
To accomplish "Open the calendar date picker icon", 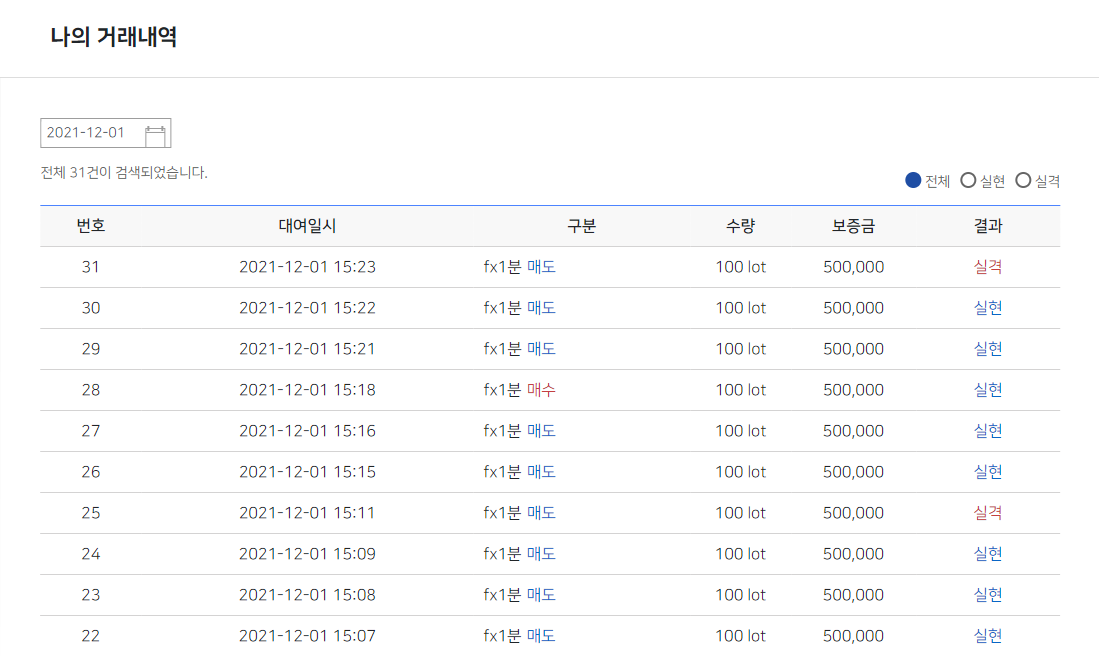I will (155, 135).
